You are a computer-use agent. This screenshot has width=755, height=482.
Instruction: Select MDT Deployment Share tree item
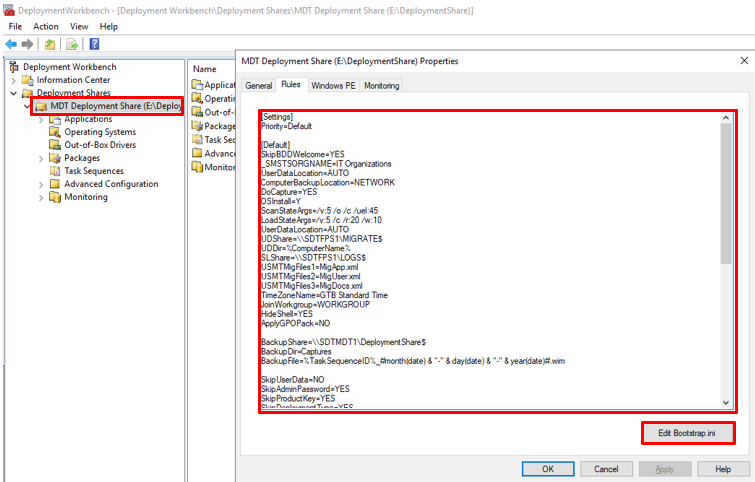[x=109, y=106]
